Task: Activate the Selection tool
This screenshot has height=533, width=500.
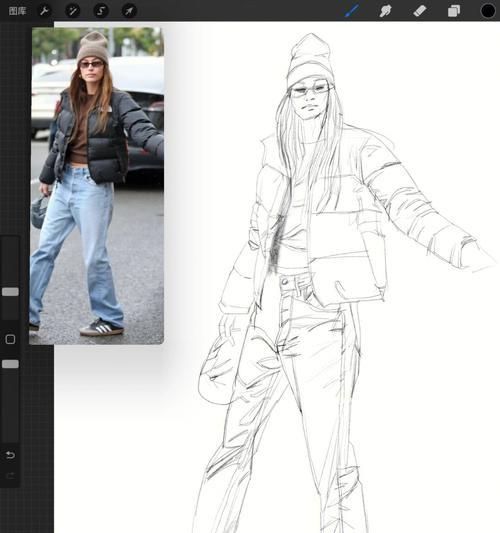Action: 101,11
